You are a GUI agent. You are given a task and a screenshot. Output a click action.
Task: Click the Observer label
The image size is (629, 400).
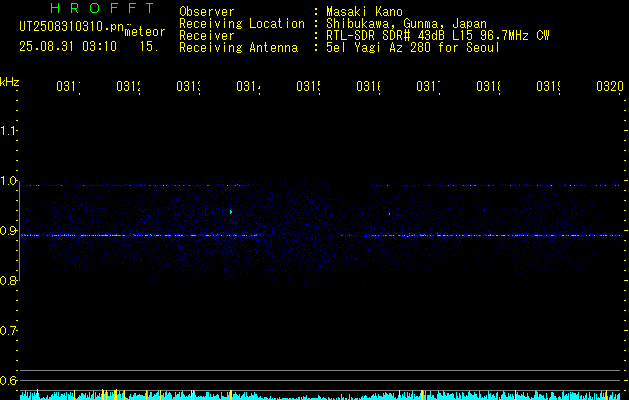(x=207, y=12)
